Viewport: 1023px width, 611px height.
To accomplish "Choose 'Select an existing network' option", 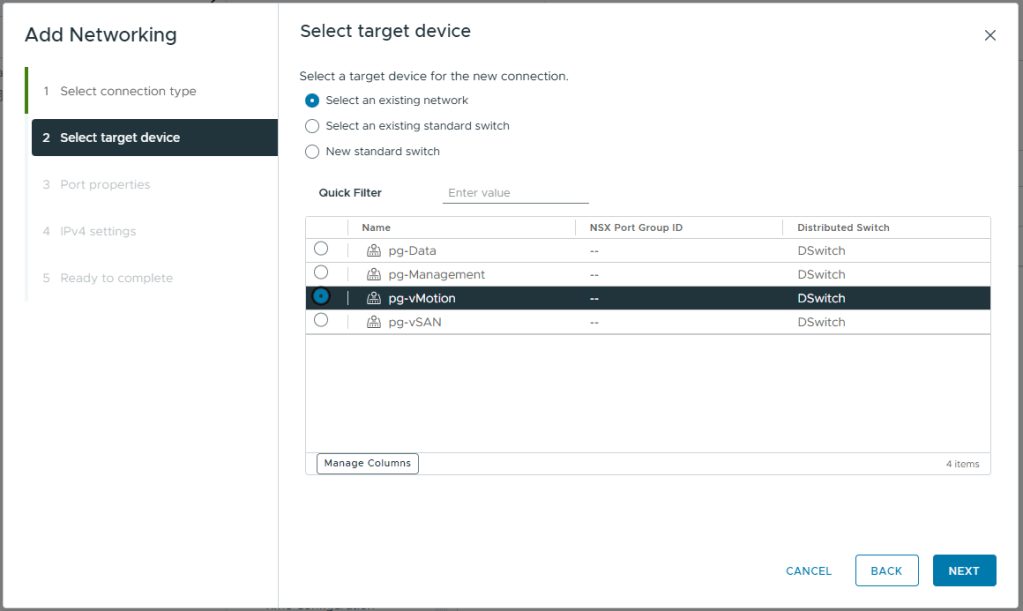I will click(312, 101).
